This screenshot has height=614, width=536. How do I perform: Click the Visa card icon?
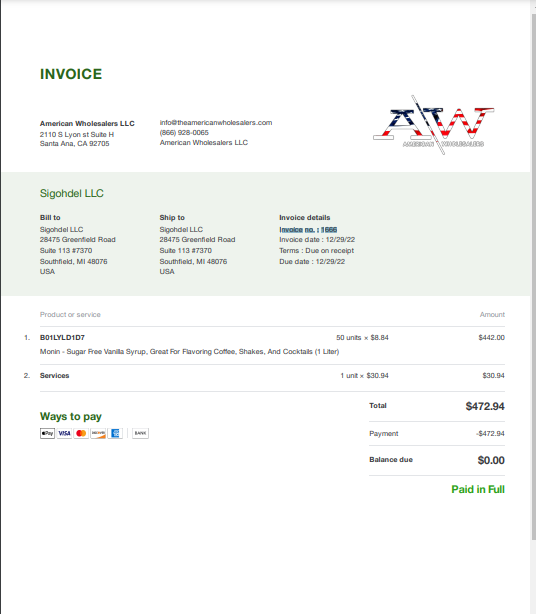(64, 433)
